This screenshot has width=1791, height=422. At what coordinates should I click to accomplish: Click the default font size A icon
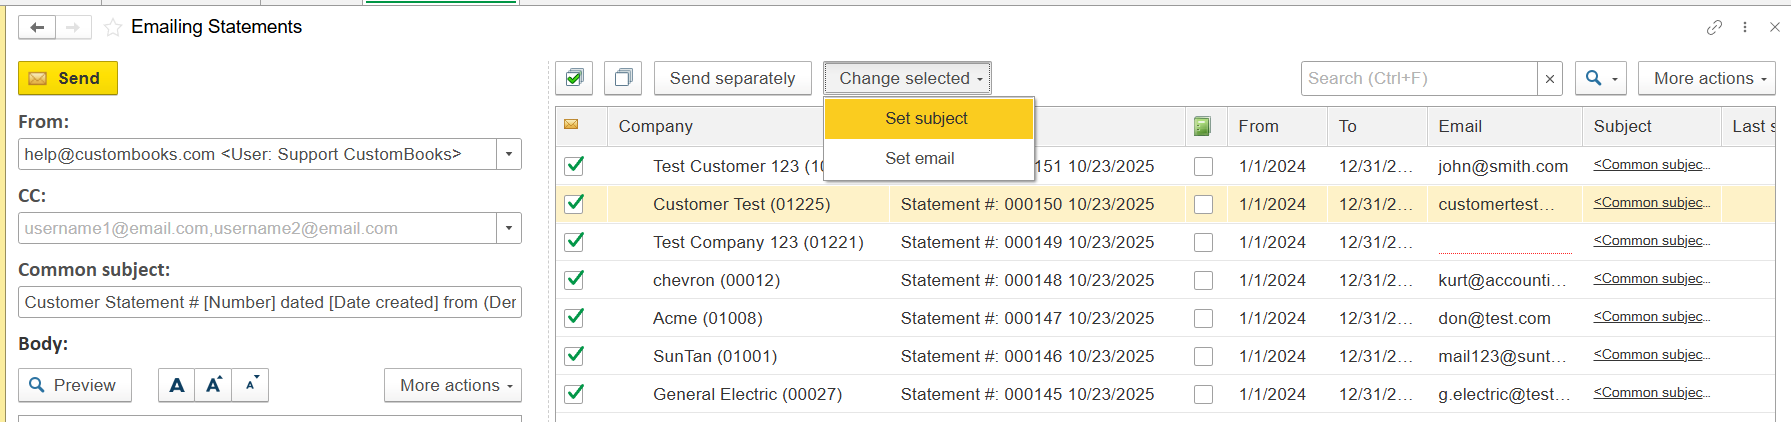(177, 385)
